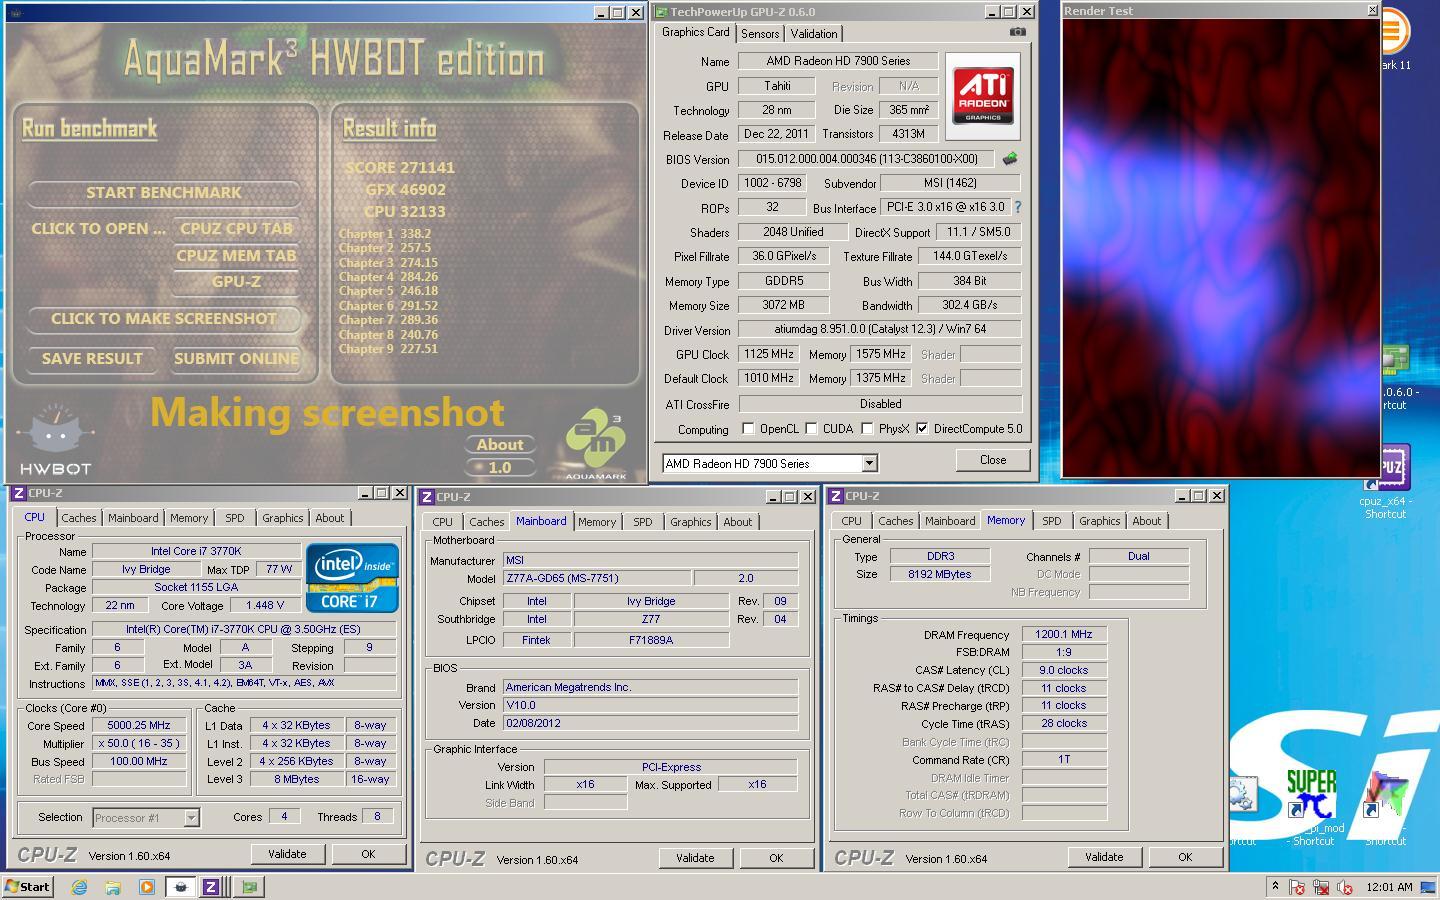
Task: Click CLICK TO MAKE SCREENSHOT button
Action: pyautogui.click(x=164, y=318)
